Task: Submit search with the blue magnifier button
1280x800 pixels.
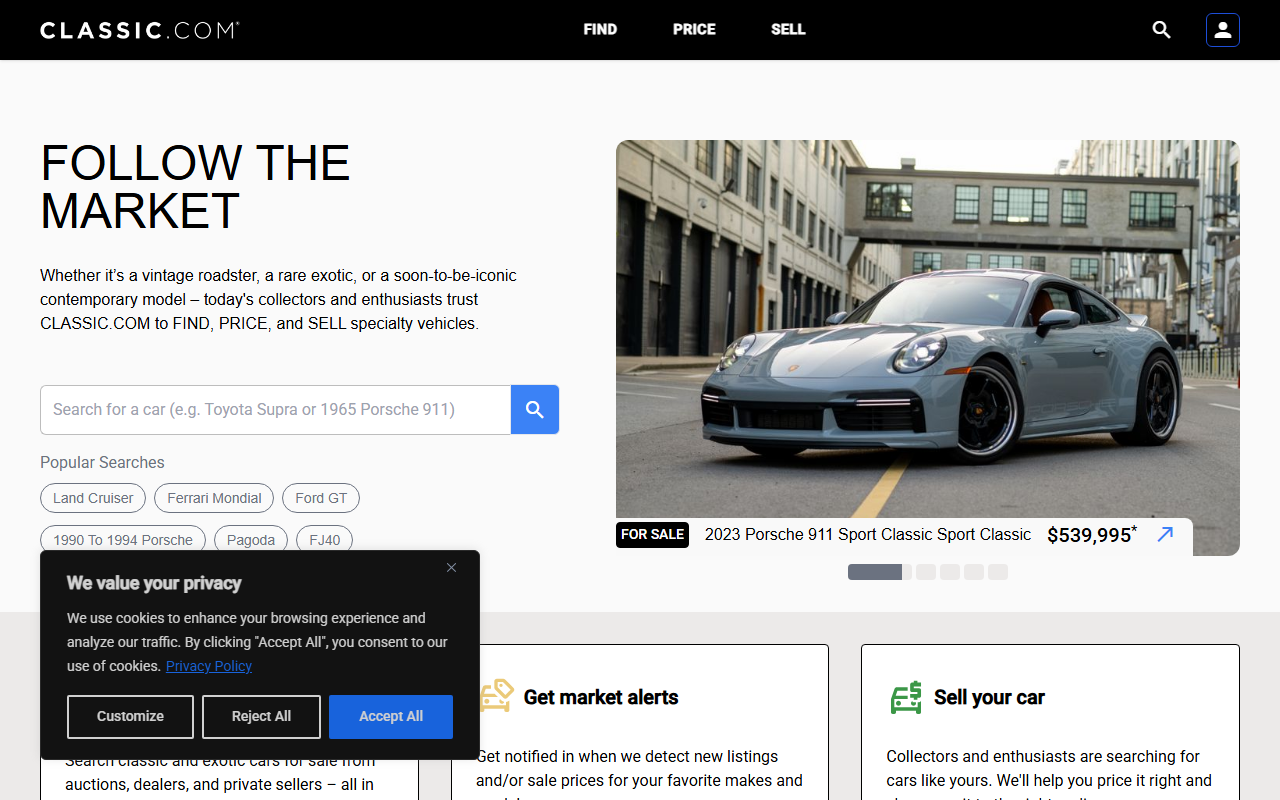Action: click(x=535, y=410)
